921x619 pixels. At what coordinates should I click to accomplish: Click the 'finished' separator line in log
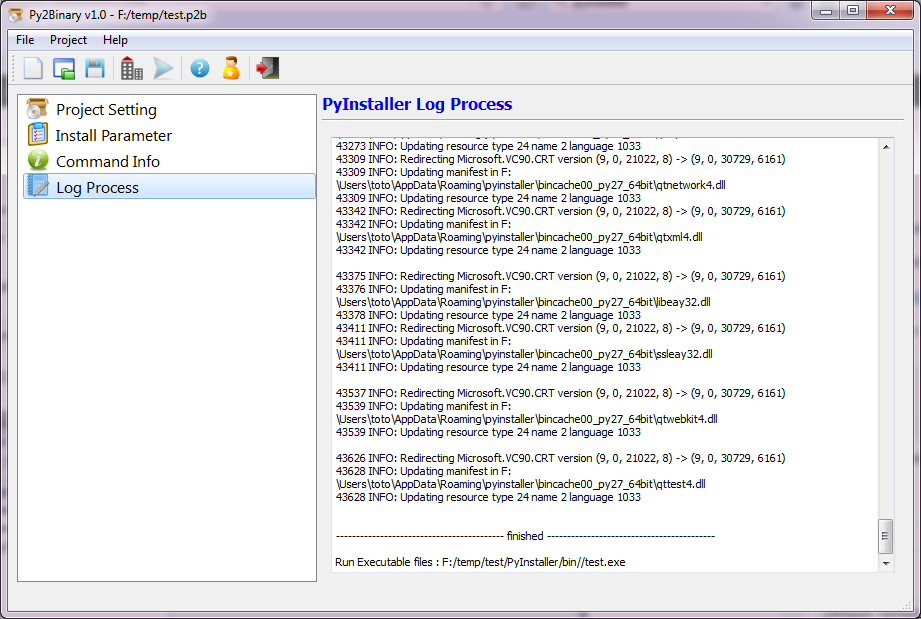(525, 536)
